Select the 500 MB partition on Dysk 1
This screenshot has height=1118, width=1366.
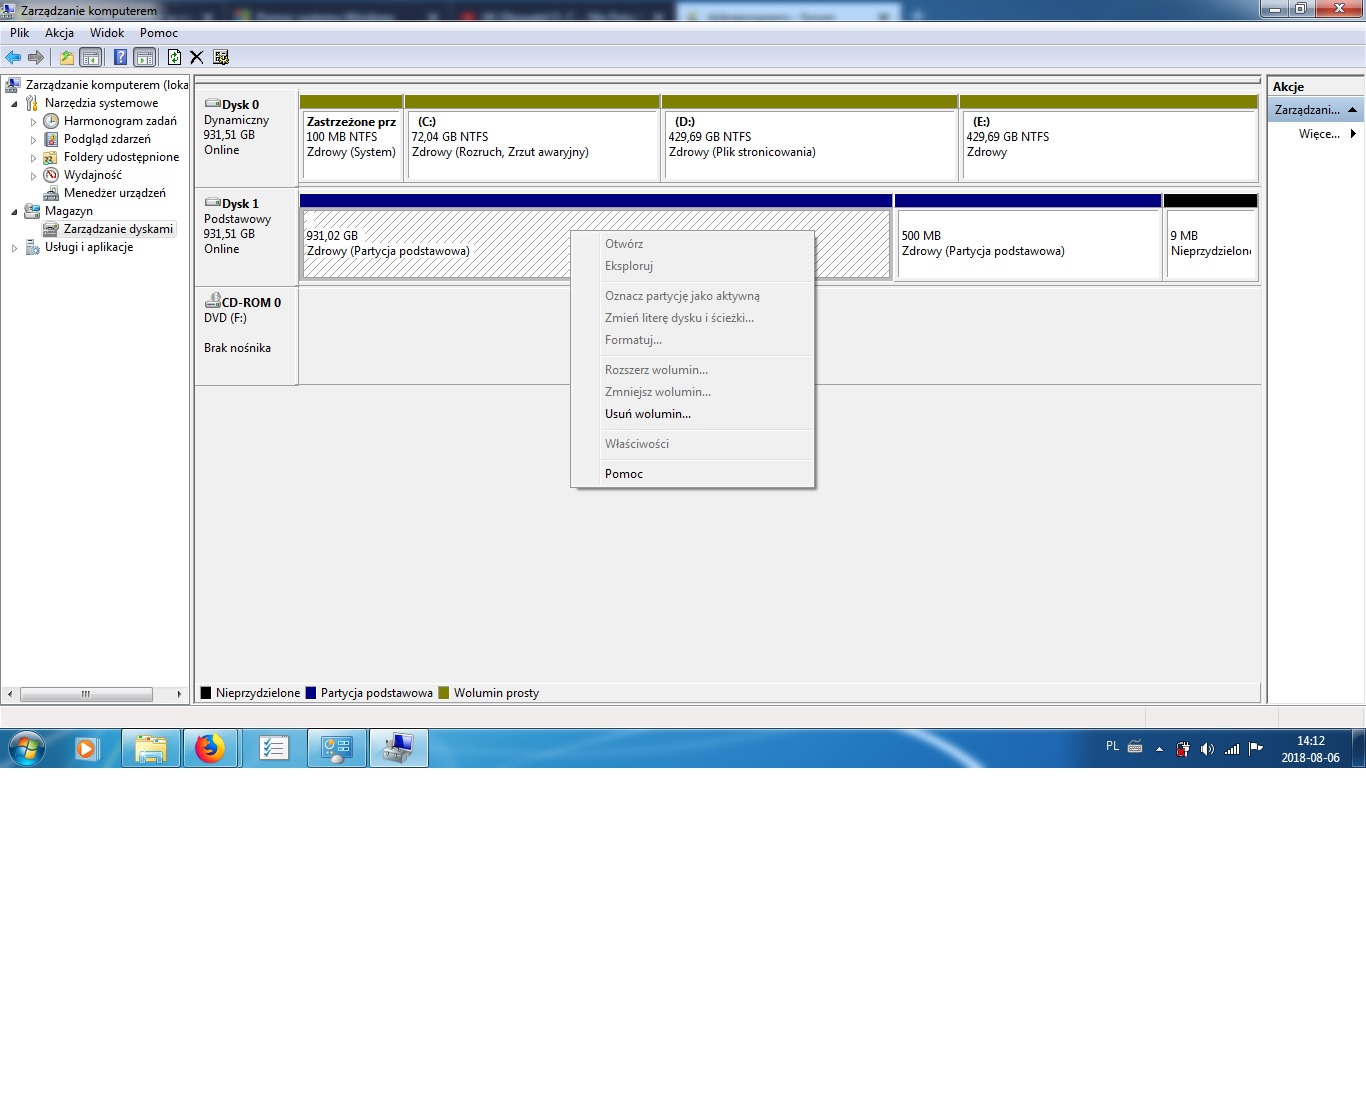click(x=1027, y=244)
